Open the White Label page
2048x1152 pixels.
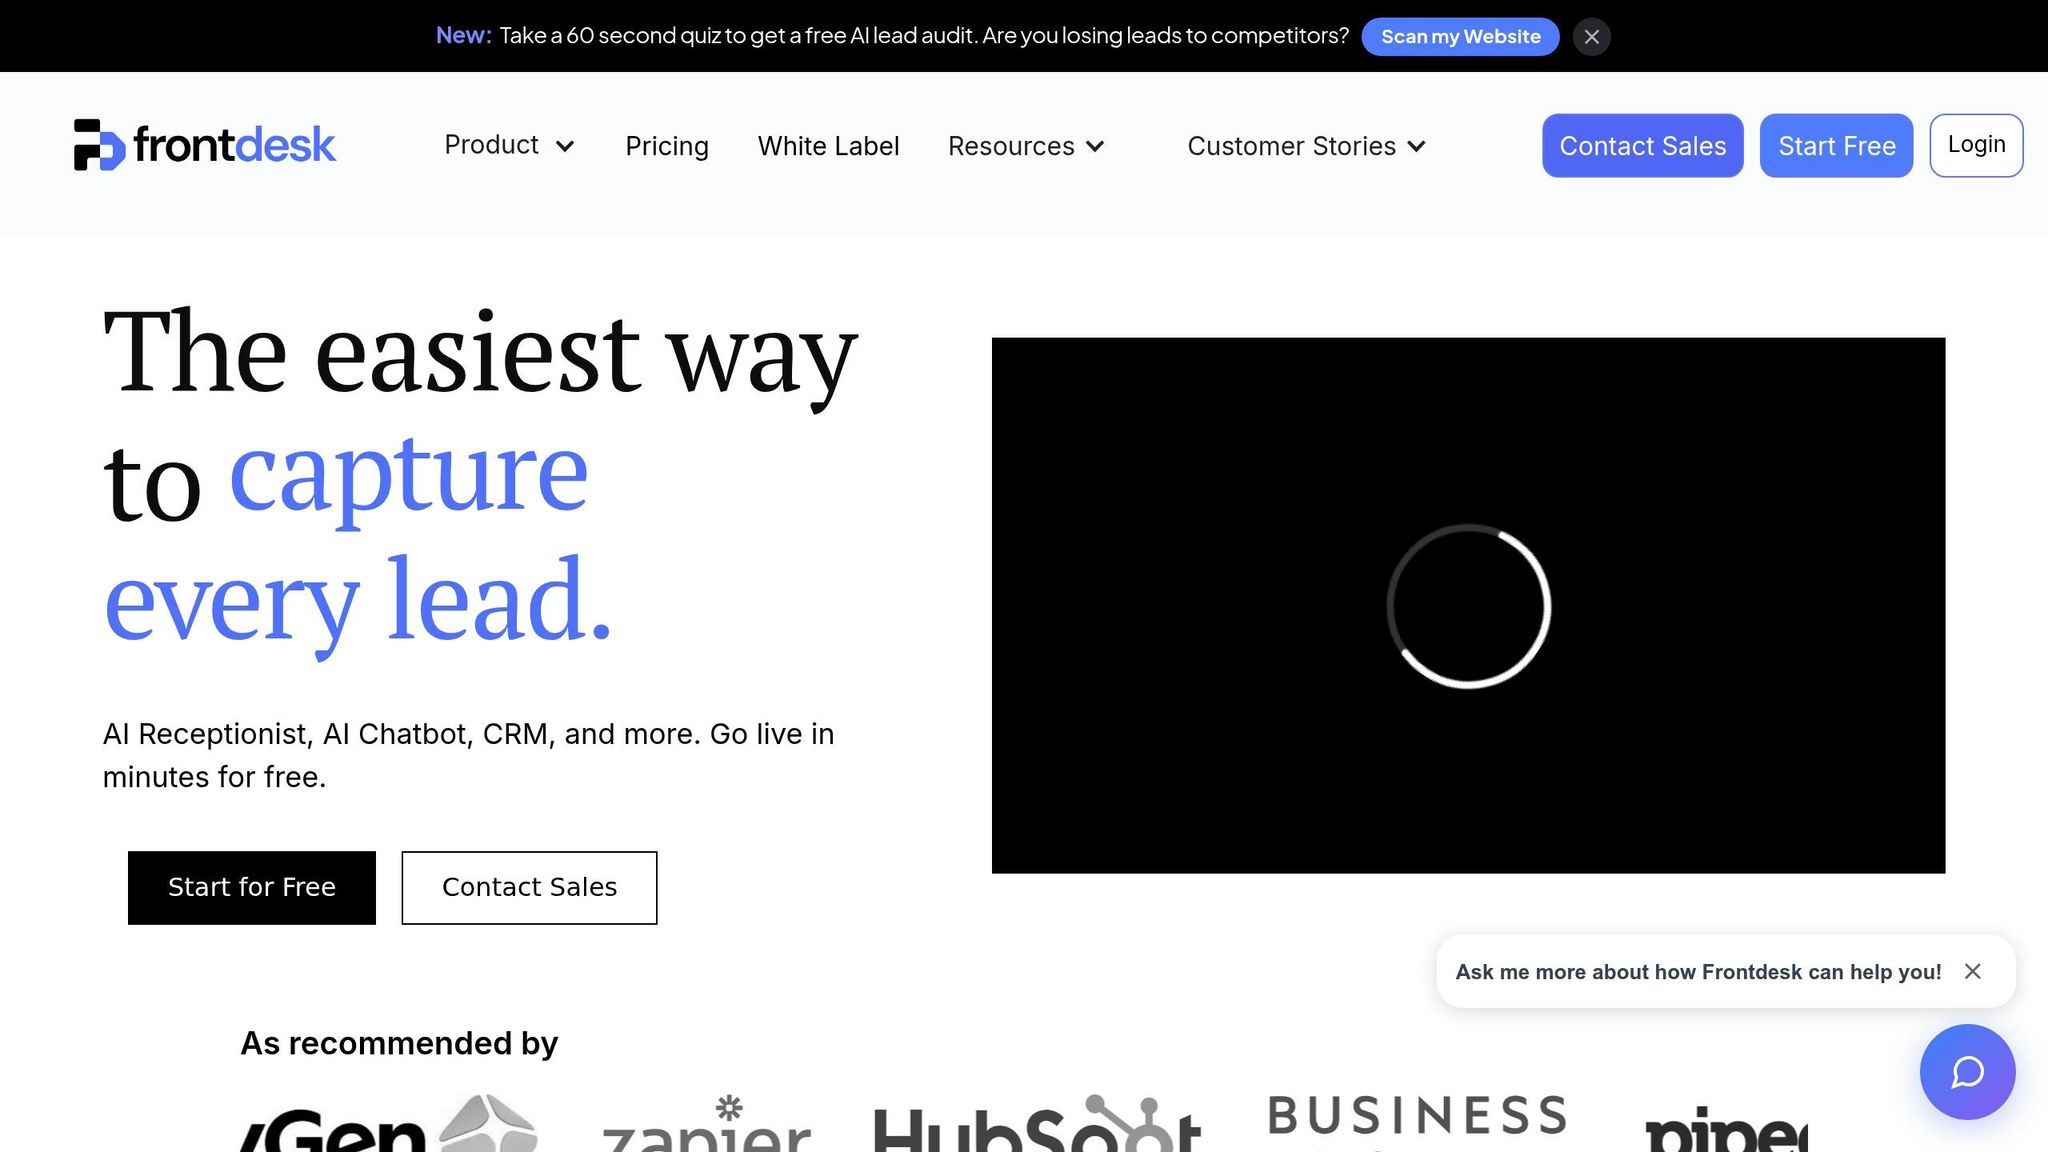click(x=828, y=146)
